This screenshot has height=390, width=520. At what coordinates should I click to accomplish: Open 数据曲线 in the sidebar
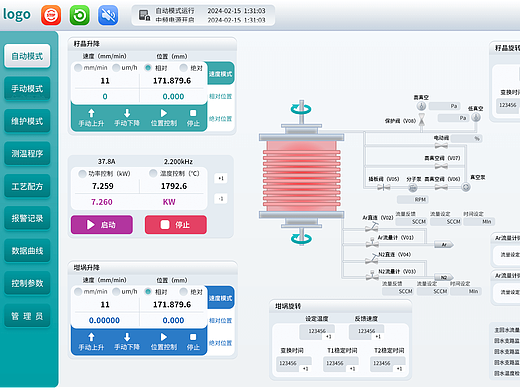pyautogui.click(x=27, y=251)
